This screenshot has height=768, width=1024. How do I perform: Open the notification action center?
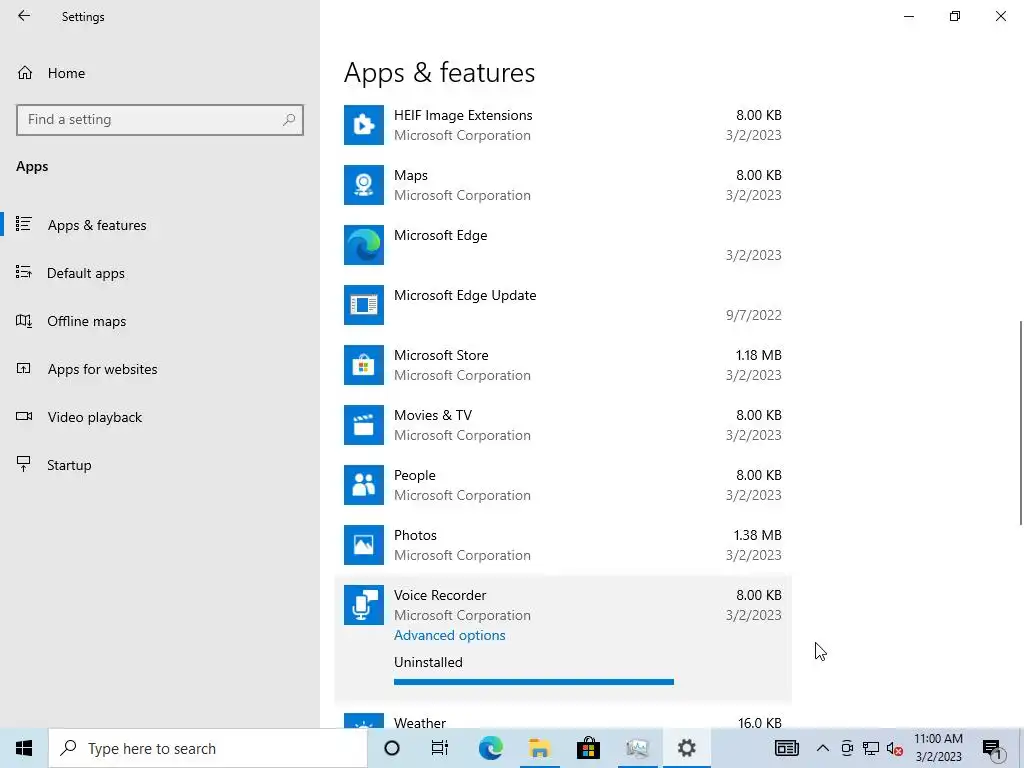(993, 748)
